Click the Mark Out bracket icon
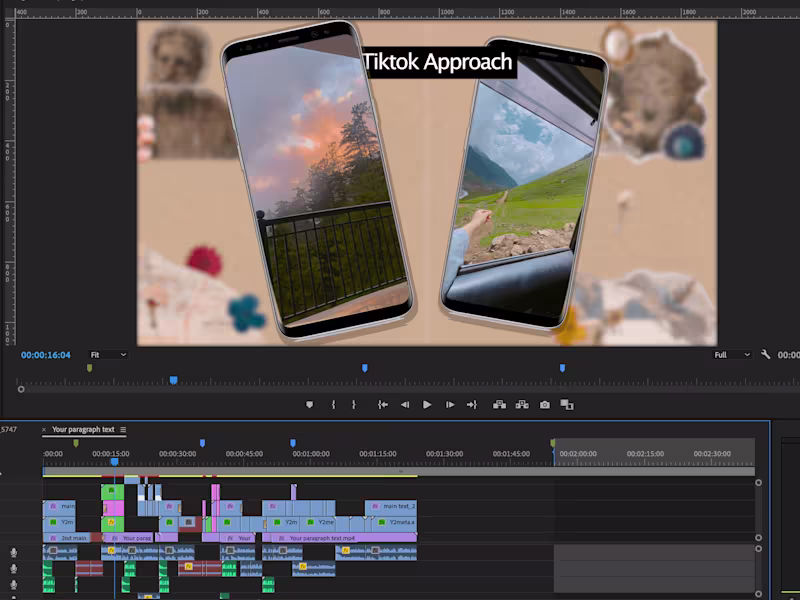800x600 pixels. pos(354,405)
